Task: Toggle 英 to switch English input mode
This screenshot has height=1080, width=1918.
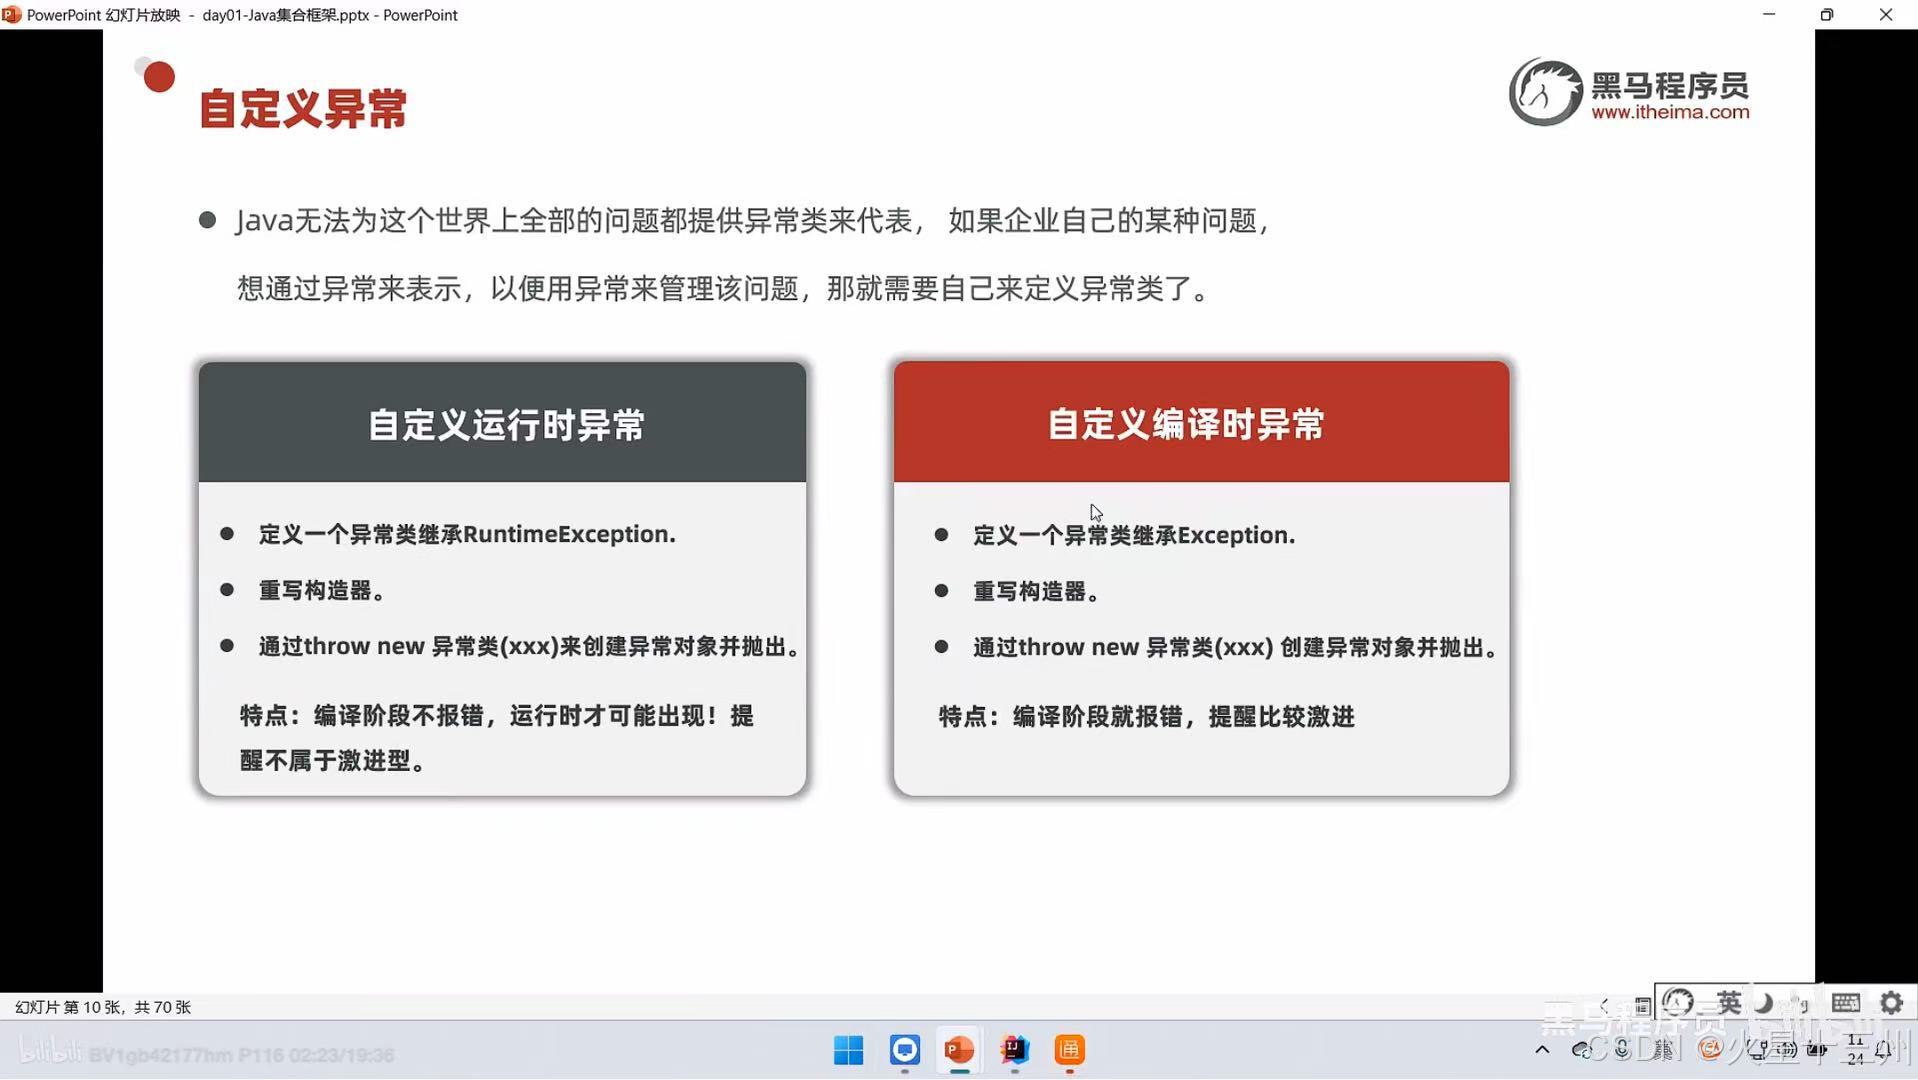Action: [1729, 1001]
